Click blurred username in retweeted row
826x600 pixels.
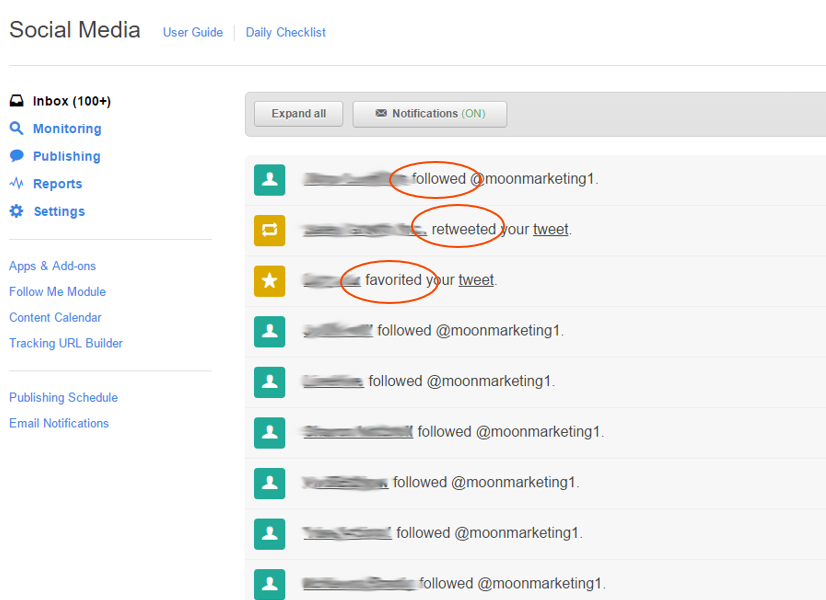[x=365, y=230]
